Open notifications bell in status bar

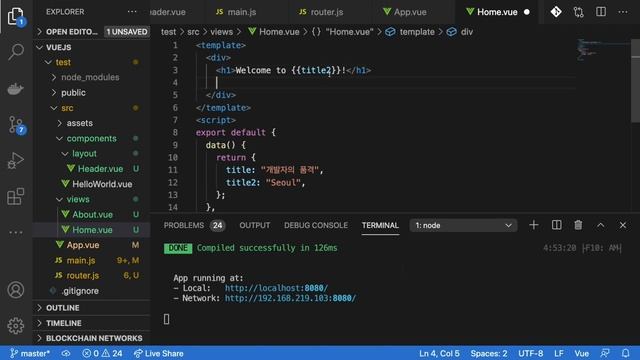point(625,353)
